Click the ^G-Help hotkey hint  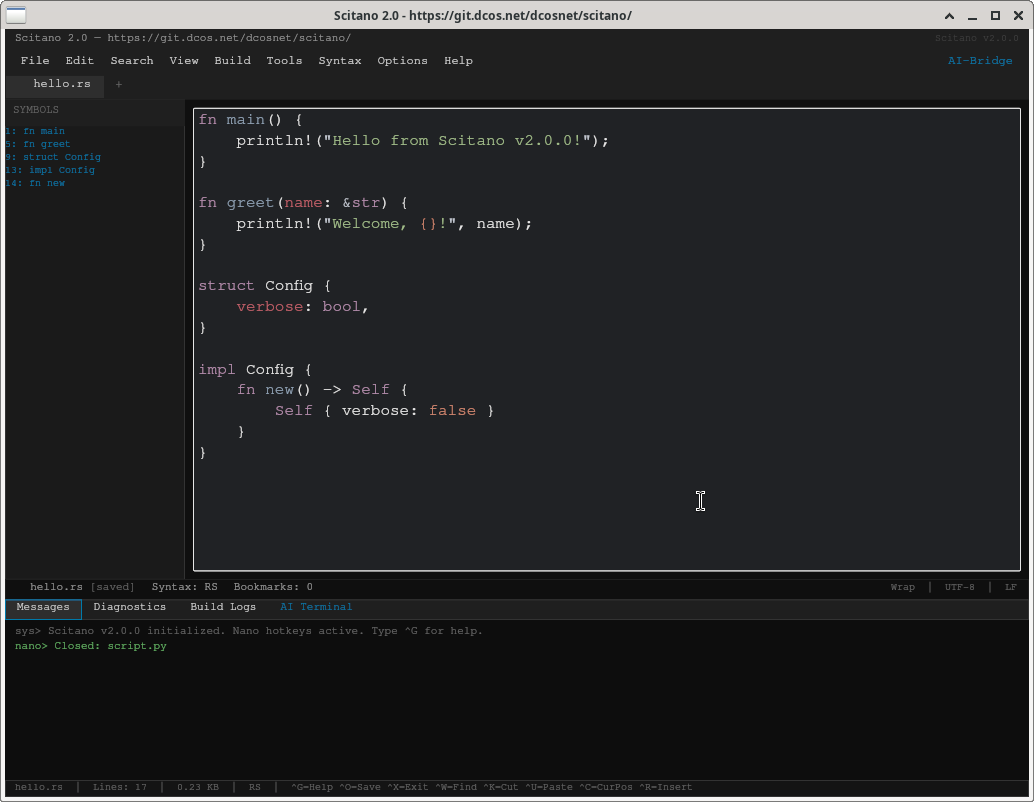(x=312, y=787)
